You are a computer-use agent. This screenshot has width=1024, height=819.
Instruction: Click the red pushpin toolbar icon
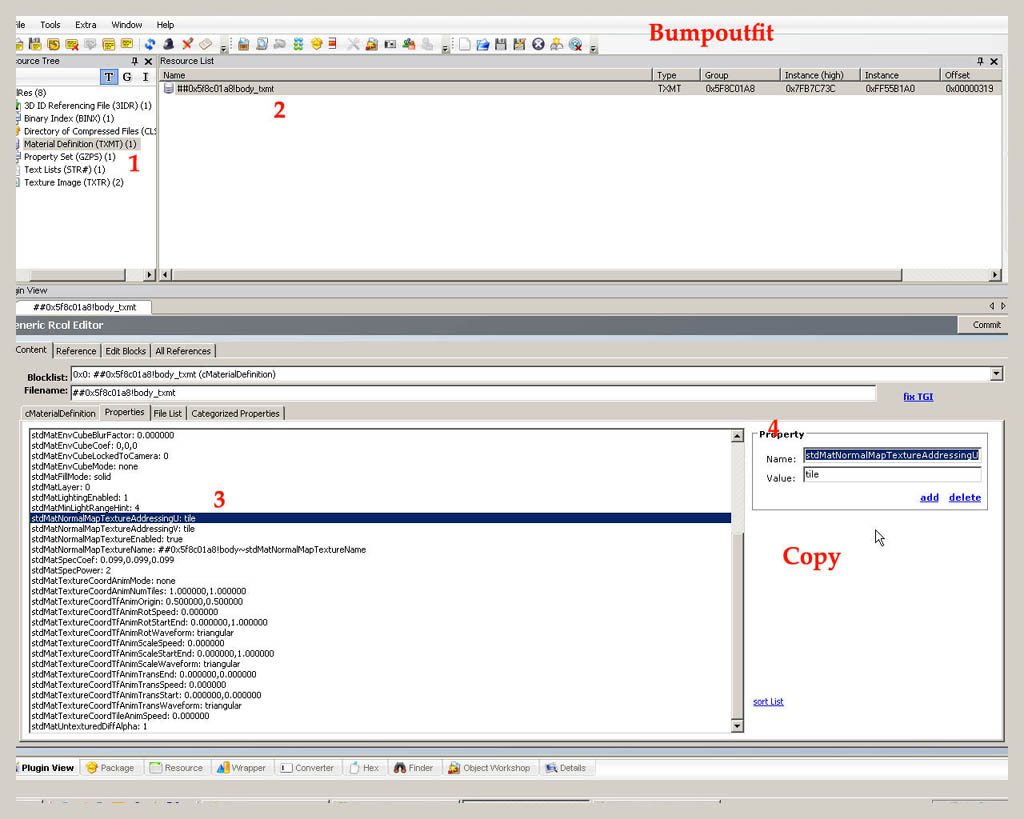(x=187, y=44)
